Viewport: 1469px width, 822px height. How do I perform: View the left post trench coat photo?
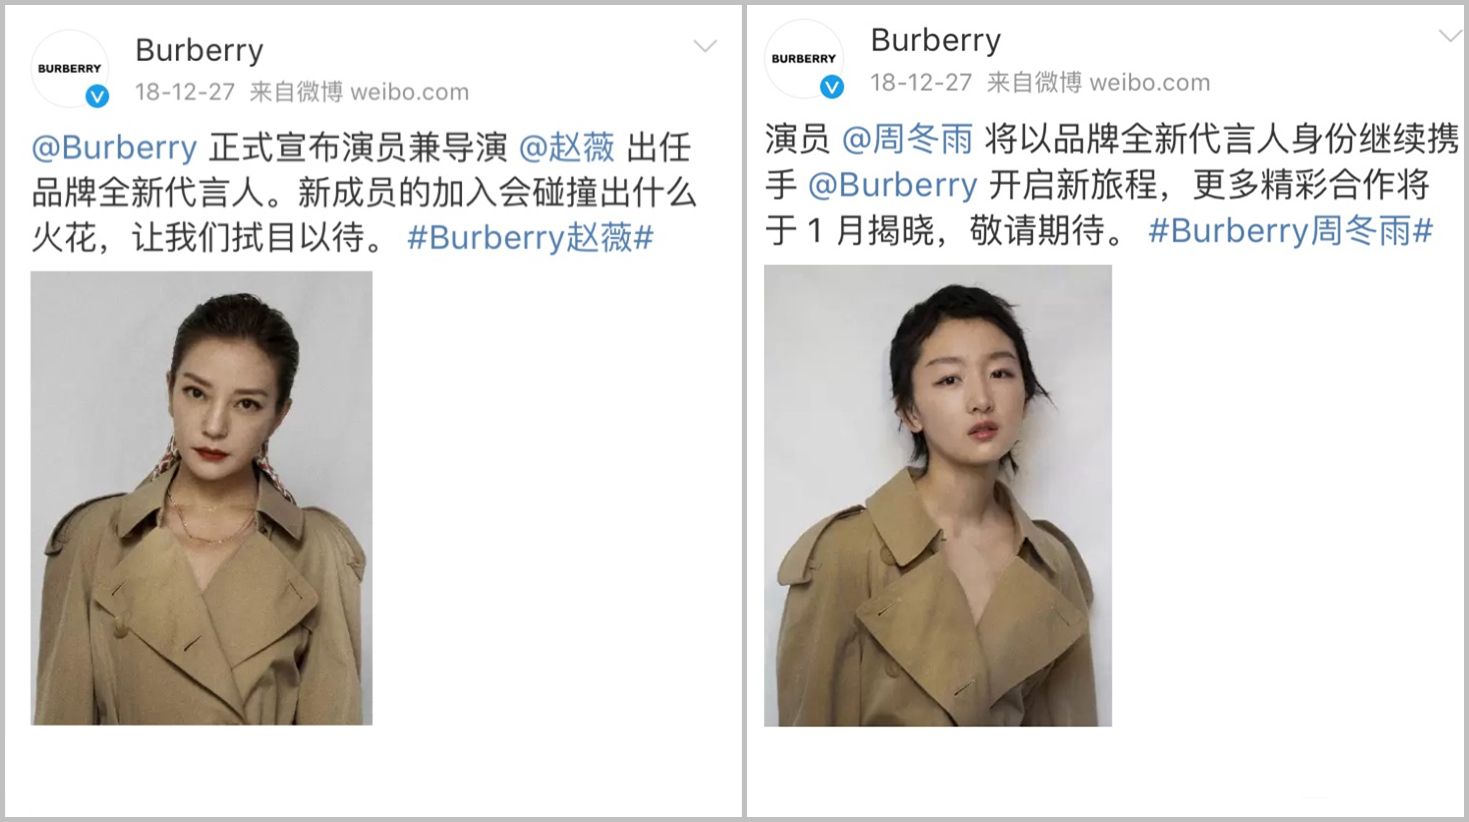coord(201,498)
